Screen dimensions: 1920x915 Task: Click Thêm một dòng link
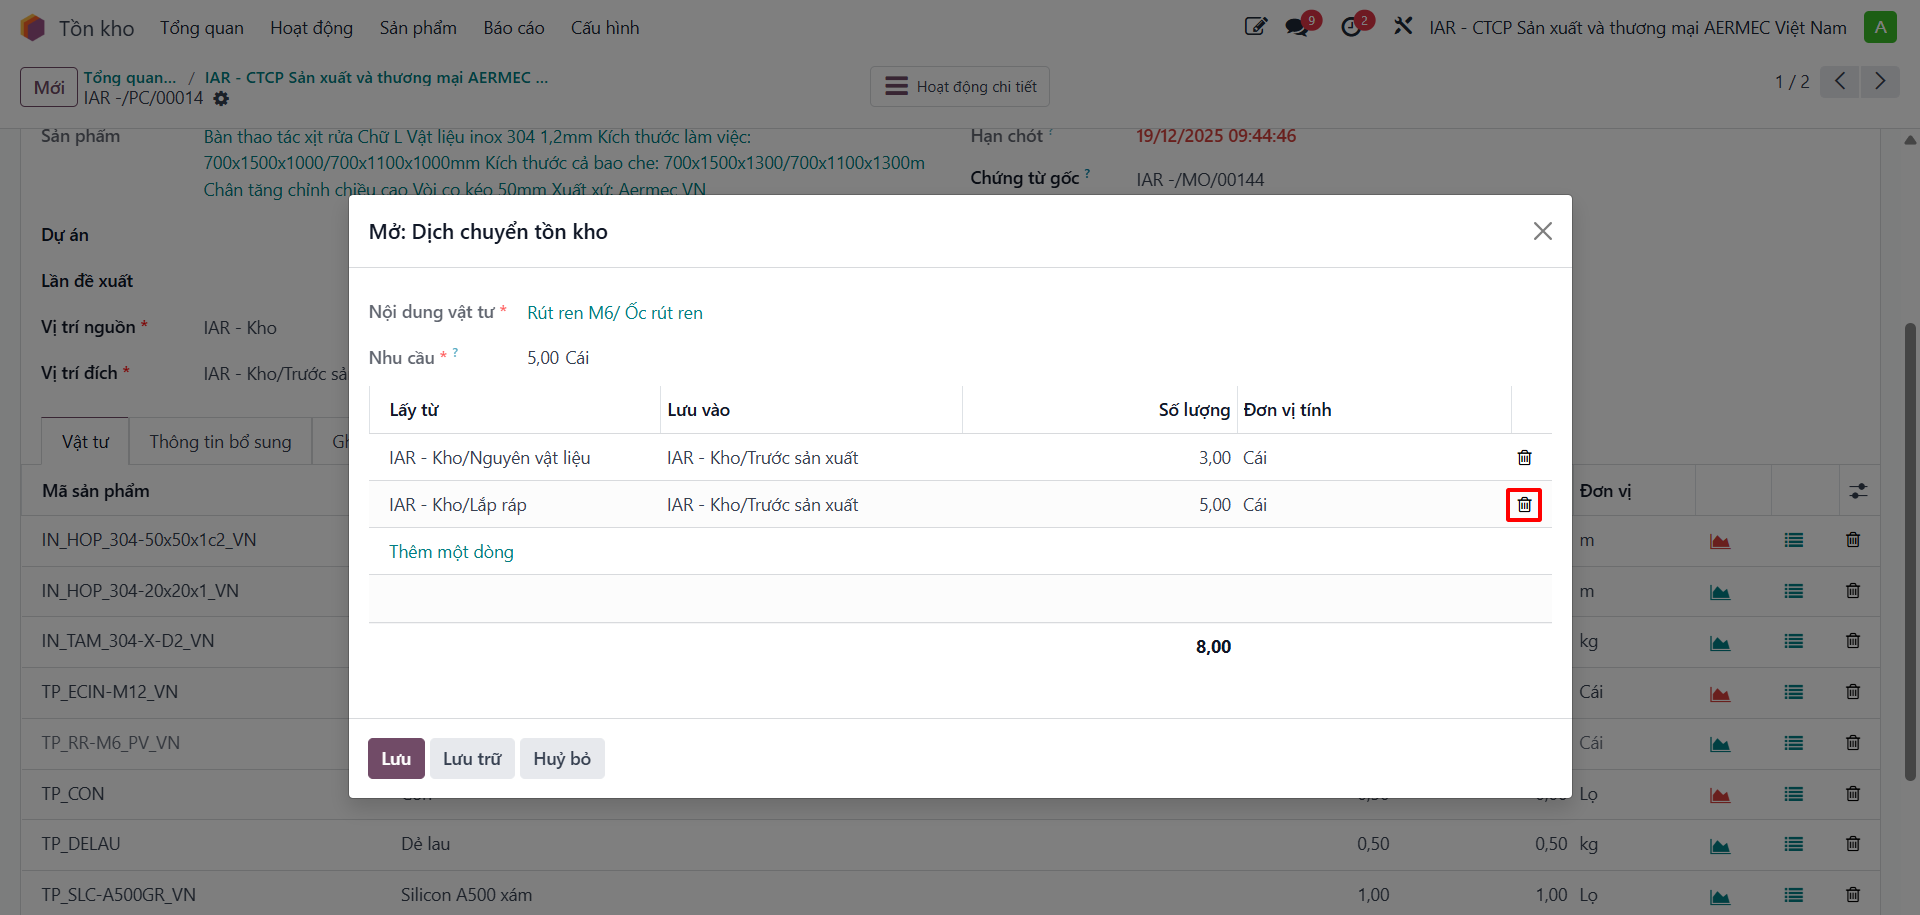(x=451, y=552)
